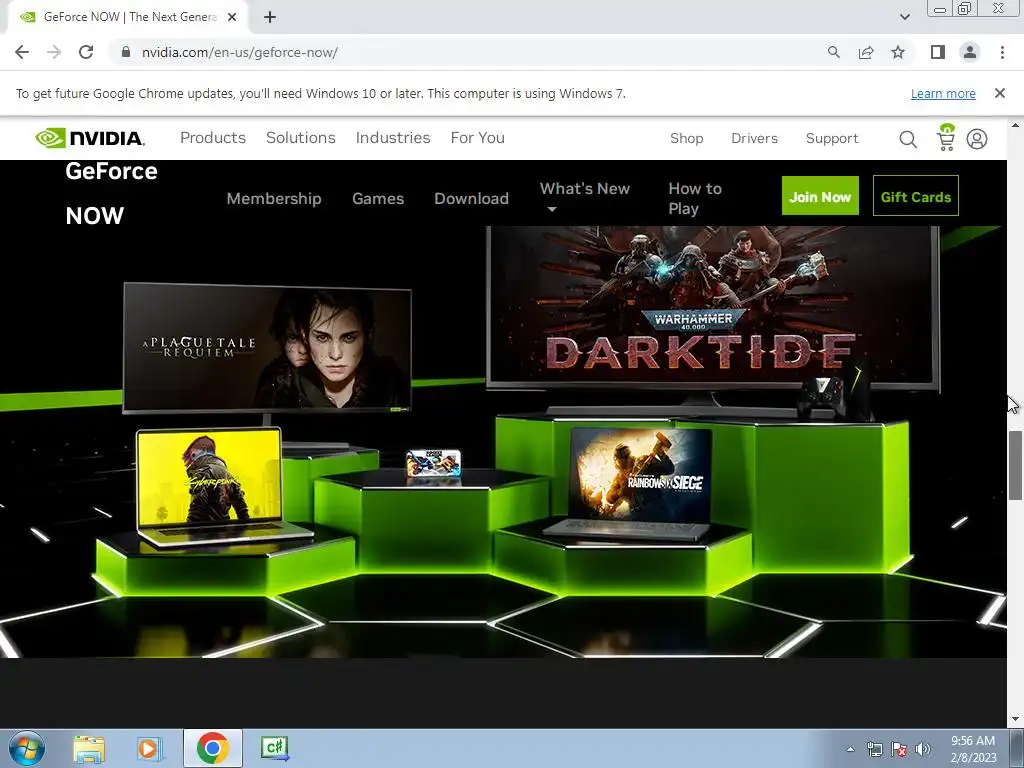Open the How to Play page
Image resolution: width=1024 pixels, height=768 pixels.
point(695,199)
